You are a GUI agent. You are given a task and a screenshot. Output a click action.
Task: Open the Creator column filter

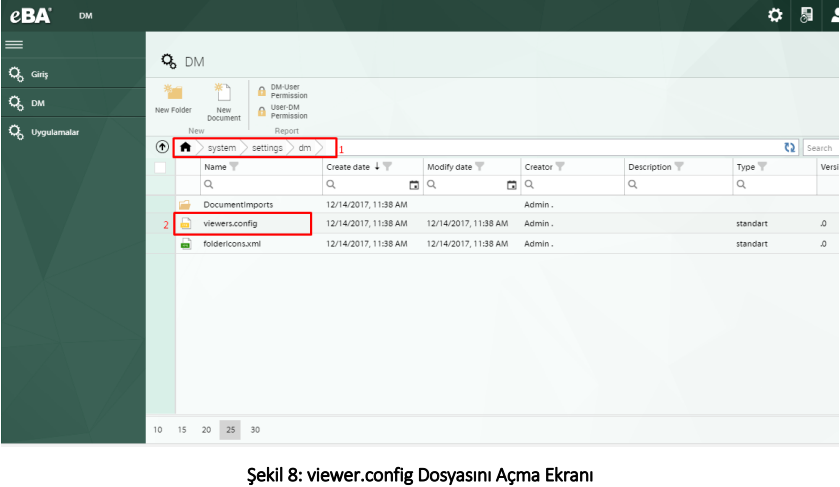point(561,167)
